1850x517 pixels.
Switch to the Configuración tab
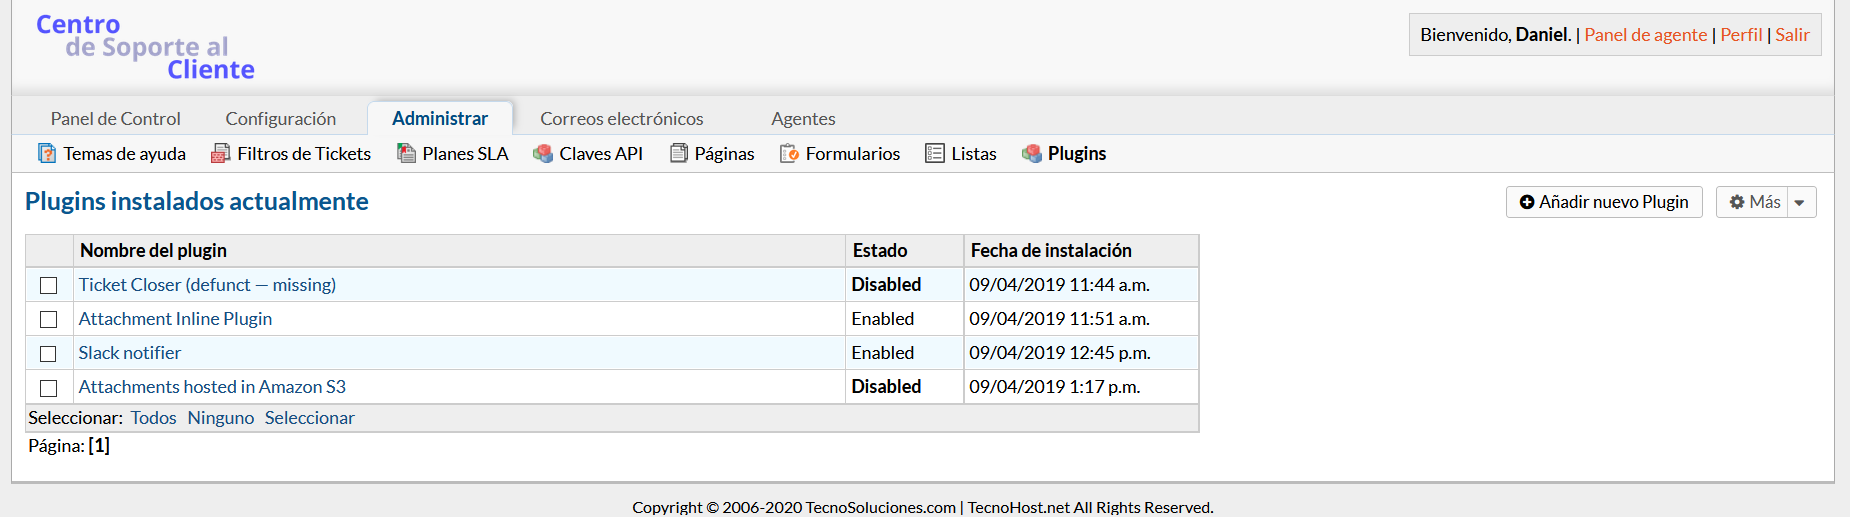tap(280, 119)
